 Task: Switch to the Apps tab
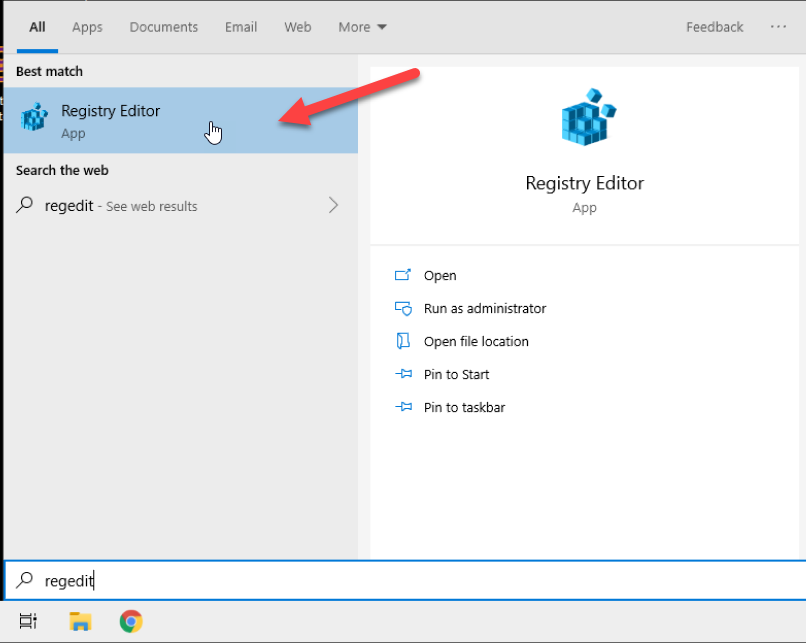tap(87, 27)
